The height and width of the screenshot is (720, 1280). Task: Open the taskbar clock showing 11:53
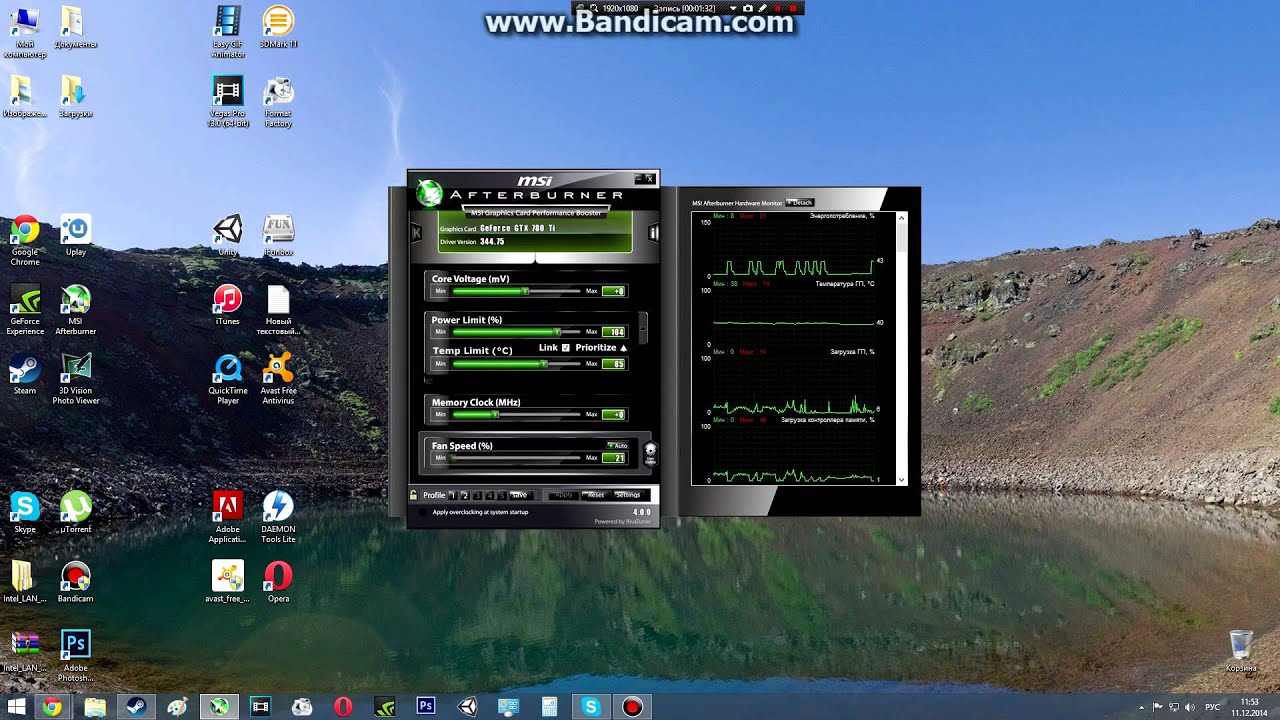tap(1250, 707)
